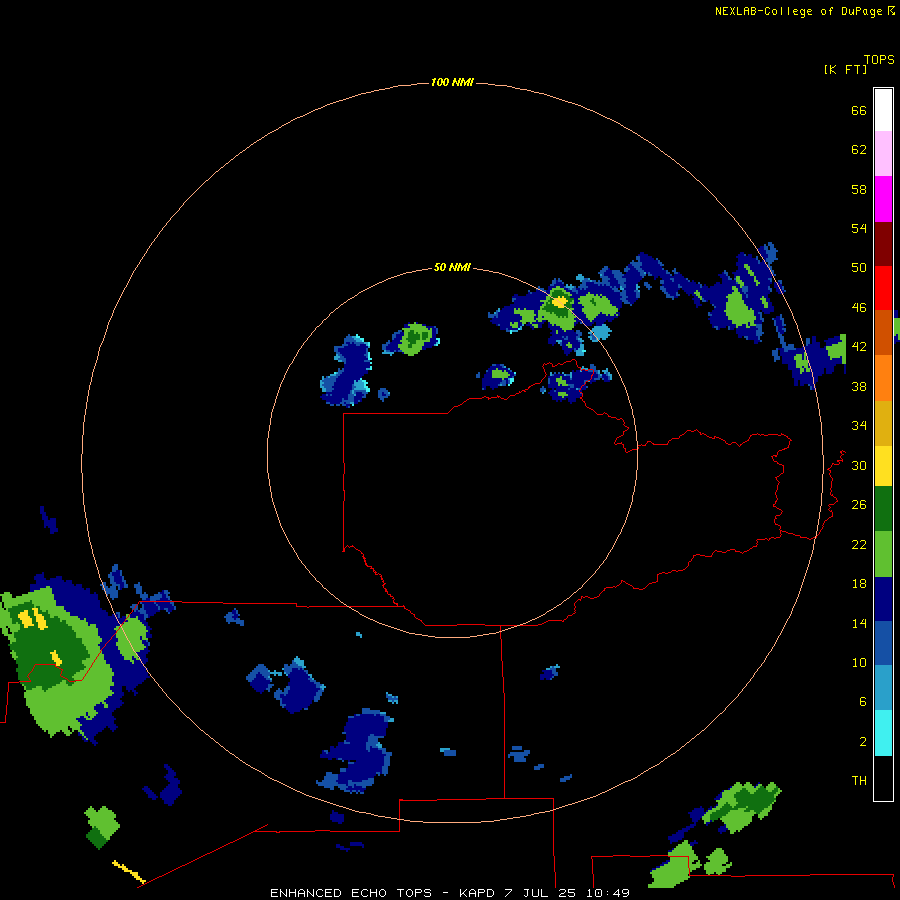Click the TOPS legend title
The image size is (900, 900).
(879, 60)
